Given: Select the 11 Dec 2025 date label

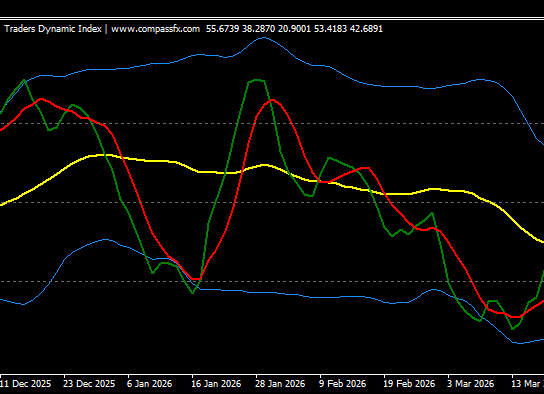Looking at the screenshot, I should pos(25,384).
